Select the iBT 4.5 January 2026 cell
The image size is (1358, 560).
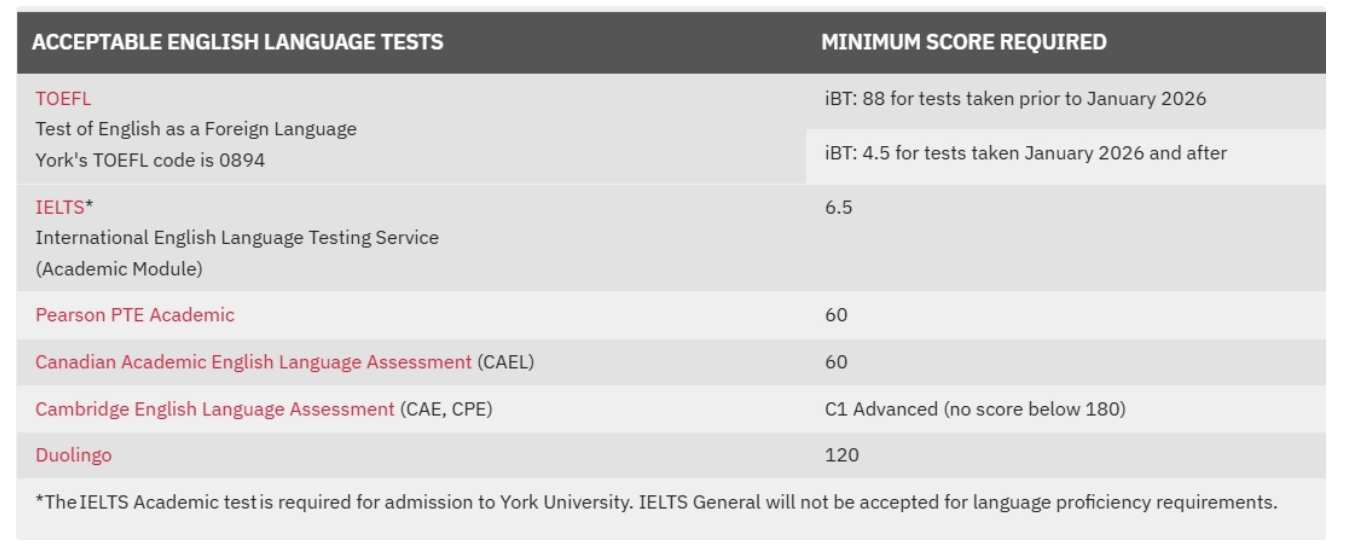1025,153
